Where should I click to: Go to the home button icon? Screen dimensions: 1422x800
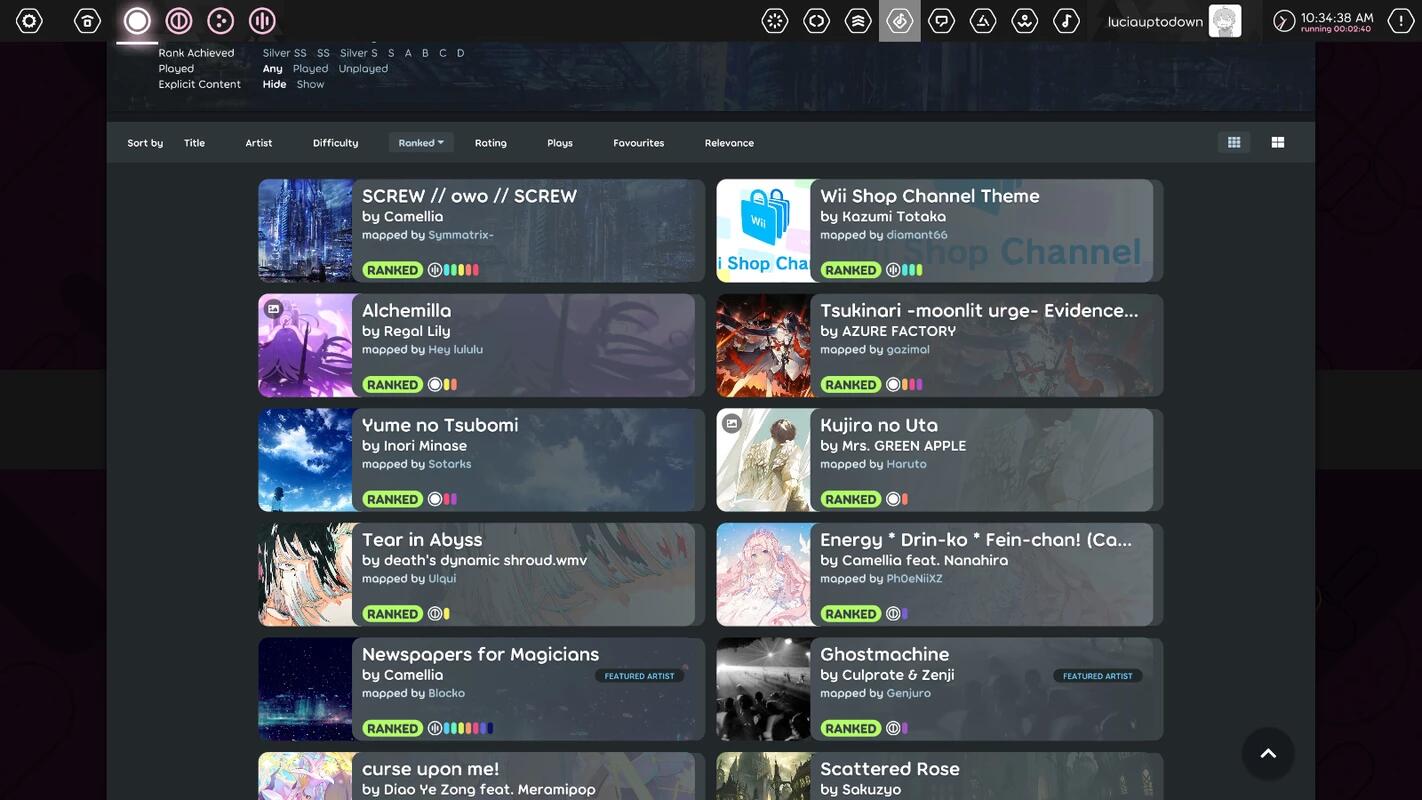(x=88, y=21)
